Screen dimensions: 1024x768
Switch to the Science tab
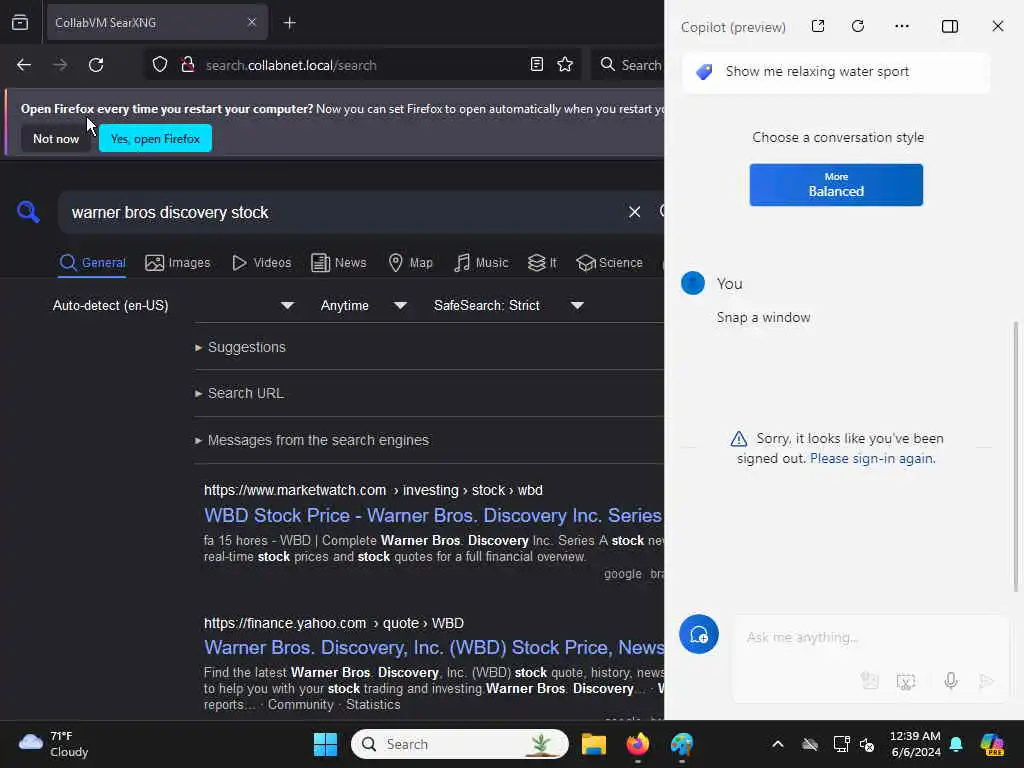click(610, 263)
